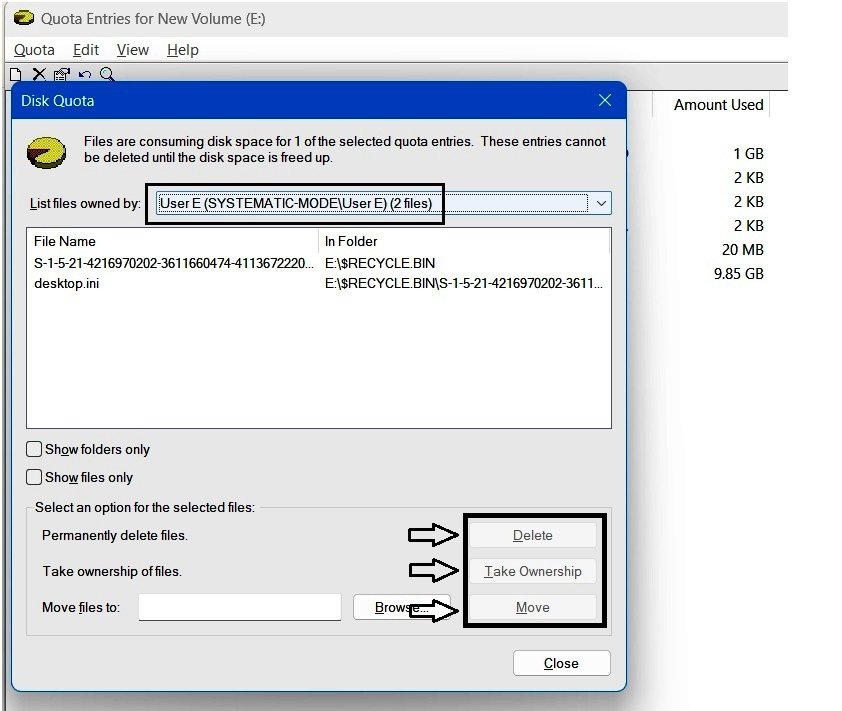Screen dimensions: 842x711
Task: Click the File Name column header
Action: 172,241
